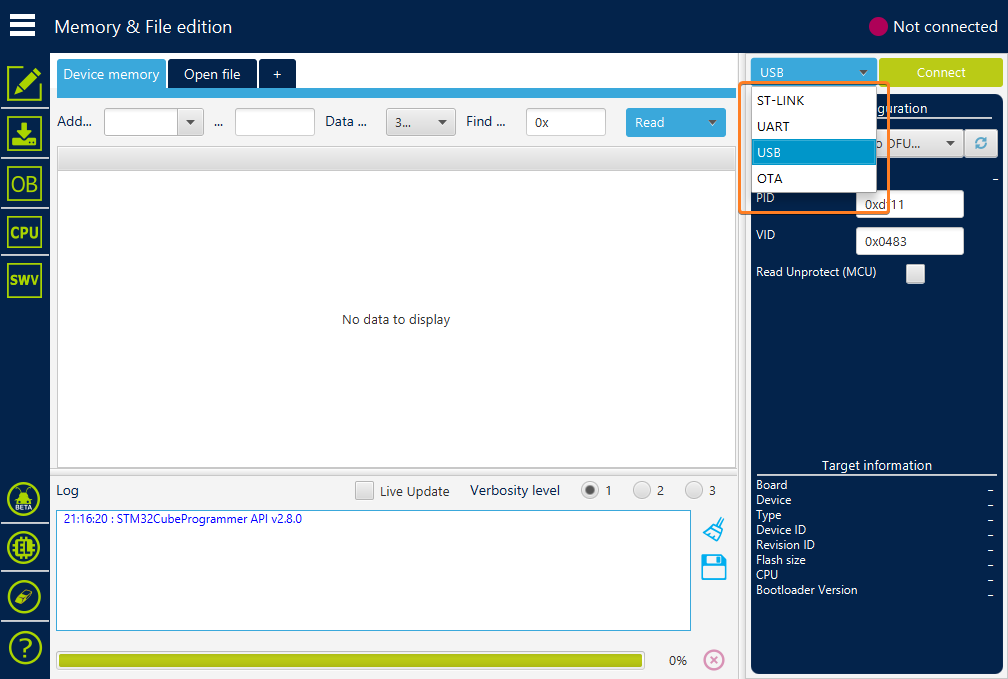Open the USB DFU port dropdown
The width and height of the screenshot is (1008, 679).
click(x=921, y=143)
